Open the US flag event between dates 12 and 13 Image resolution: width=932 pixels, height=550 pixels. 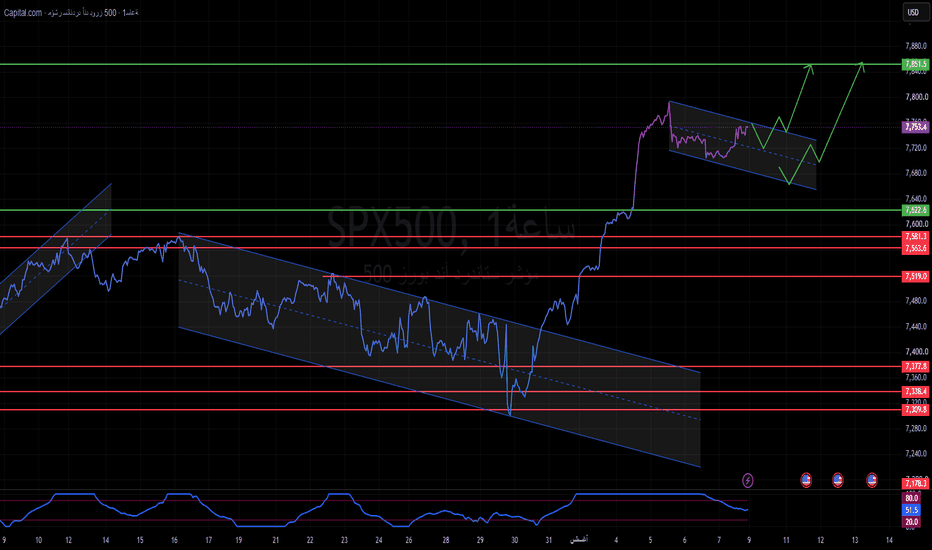coord(837,480)
